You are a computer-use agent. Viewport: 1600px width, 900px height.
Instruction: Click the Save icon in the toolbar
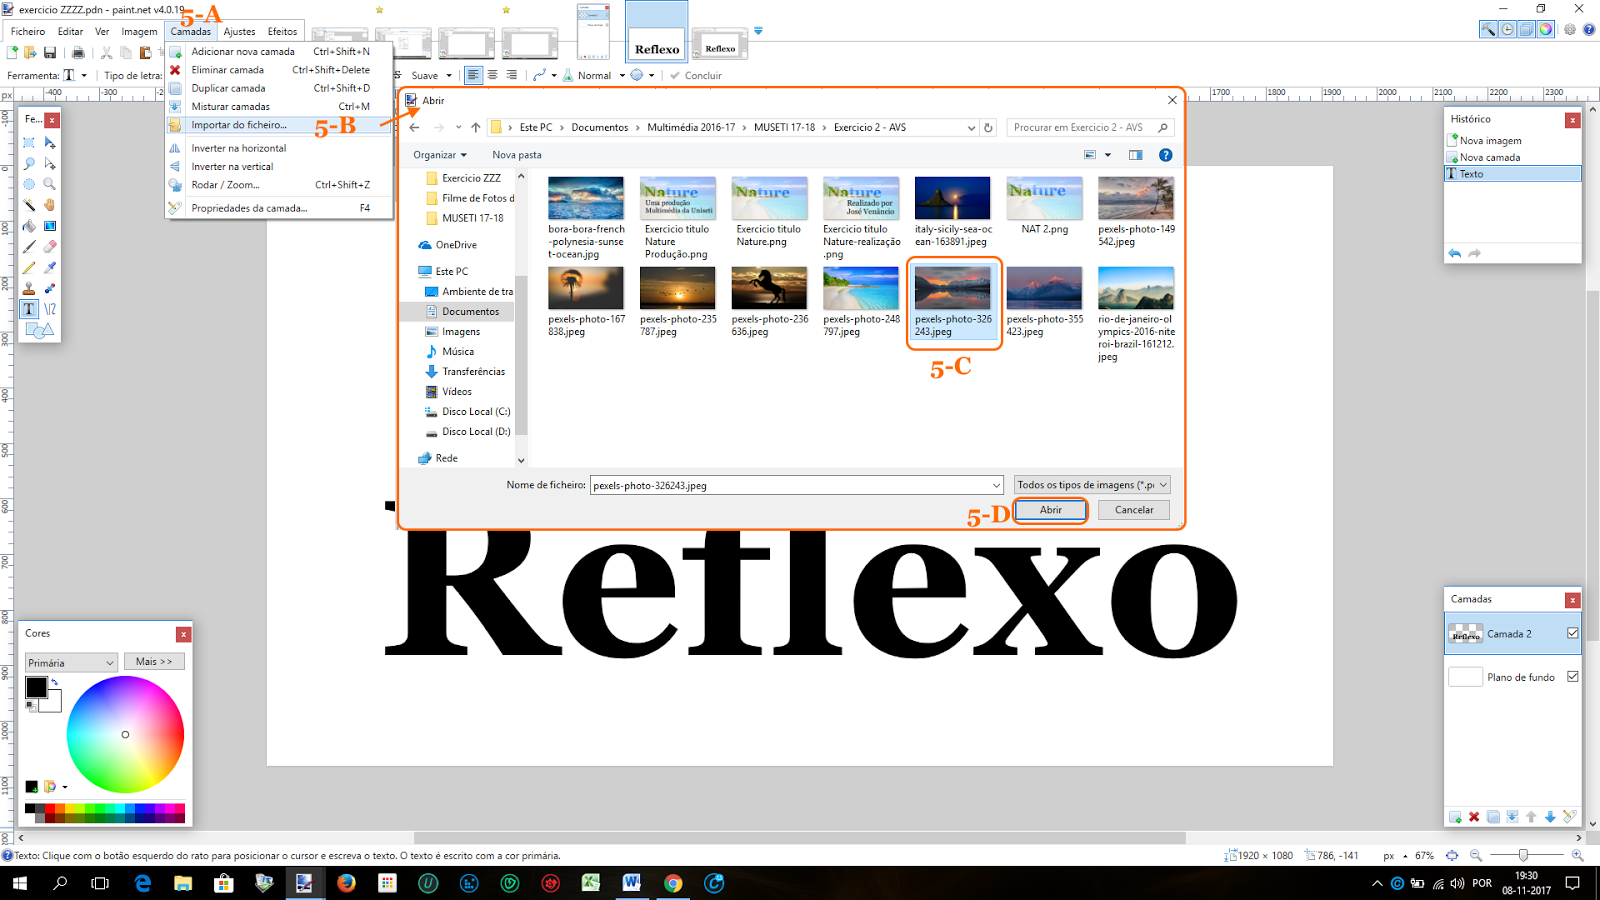[49, 53]
